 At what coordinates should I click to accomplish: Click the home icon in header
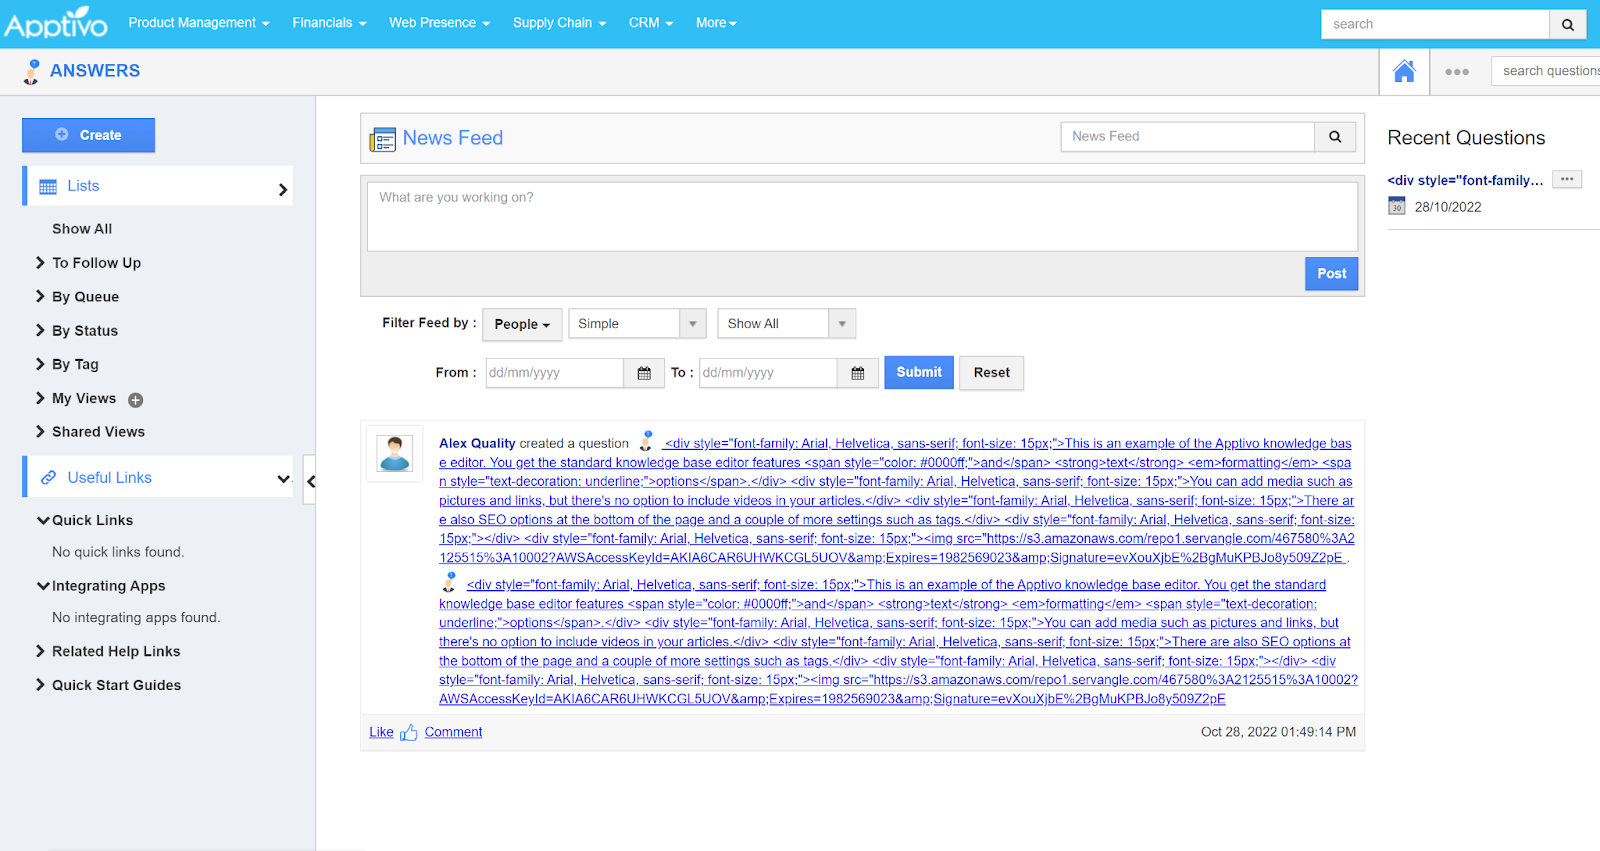coord(1404,71)
